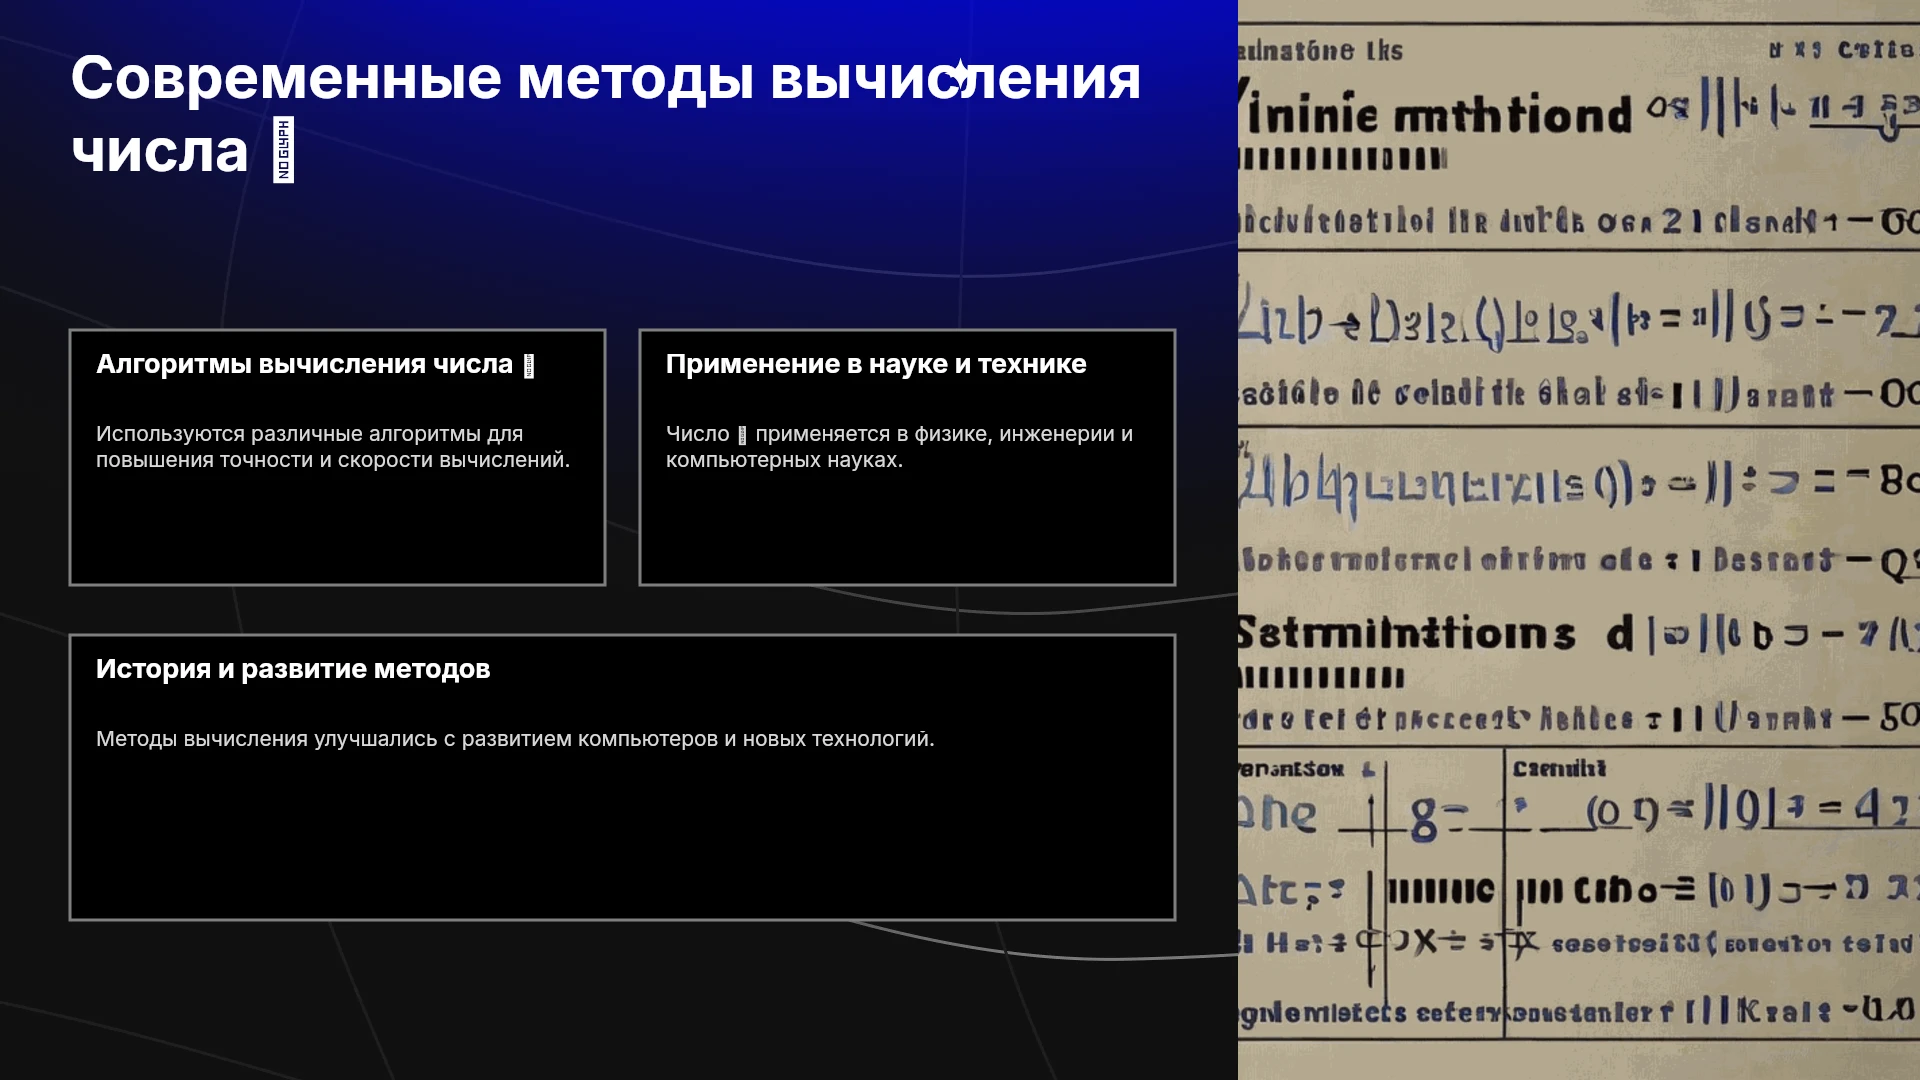The height and width of the screenshot is (1080, 1920).
Task: Click the barcode strip under "Setrmilnttions"
Action: (1321, 678)
